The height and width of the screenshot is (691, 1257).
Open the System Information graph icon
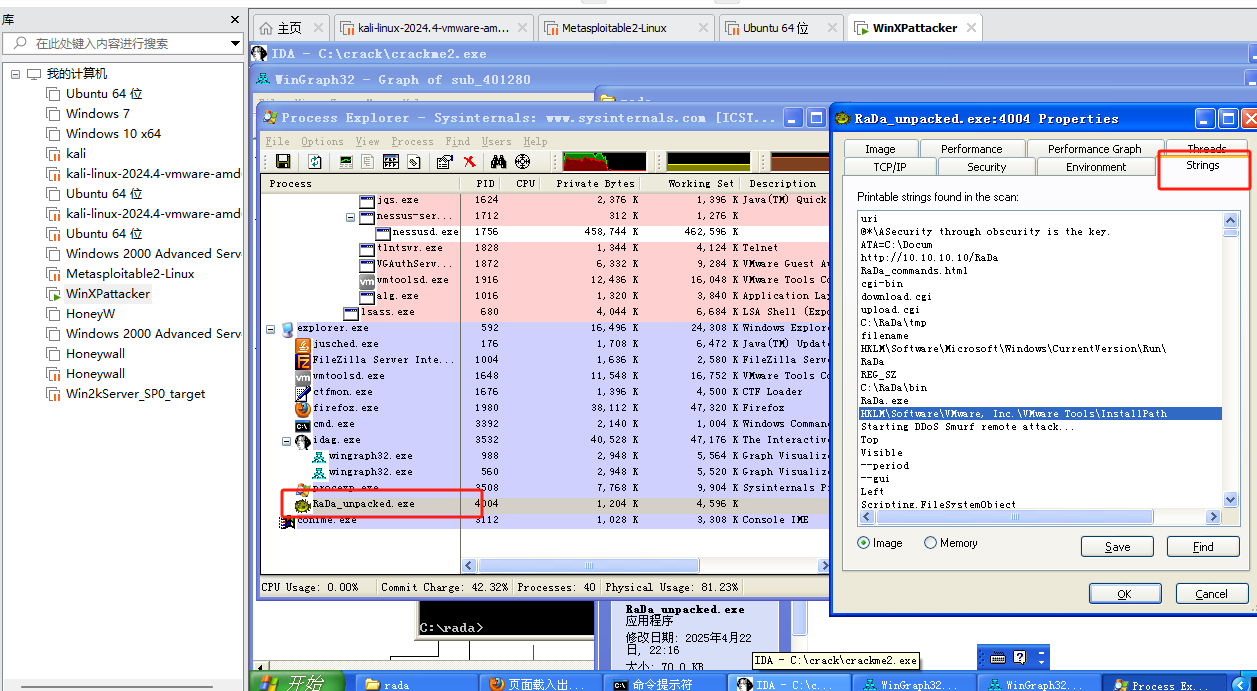click(346, 161)
